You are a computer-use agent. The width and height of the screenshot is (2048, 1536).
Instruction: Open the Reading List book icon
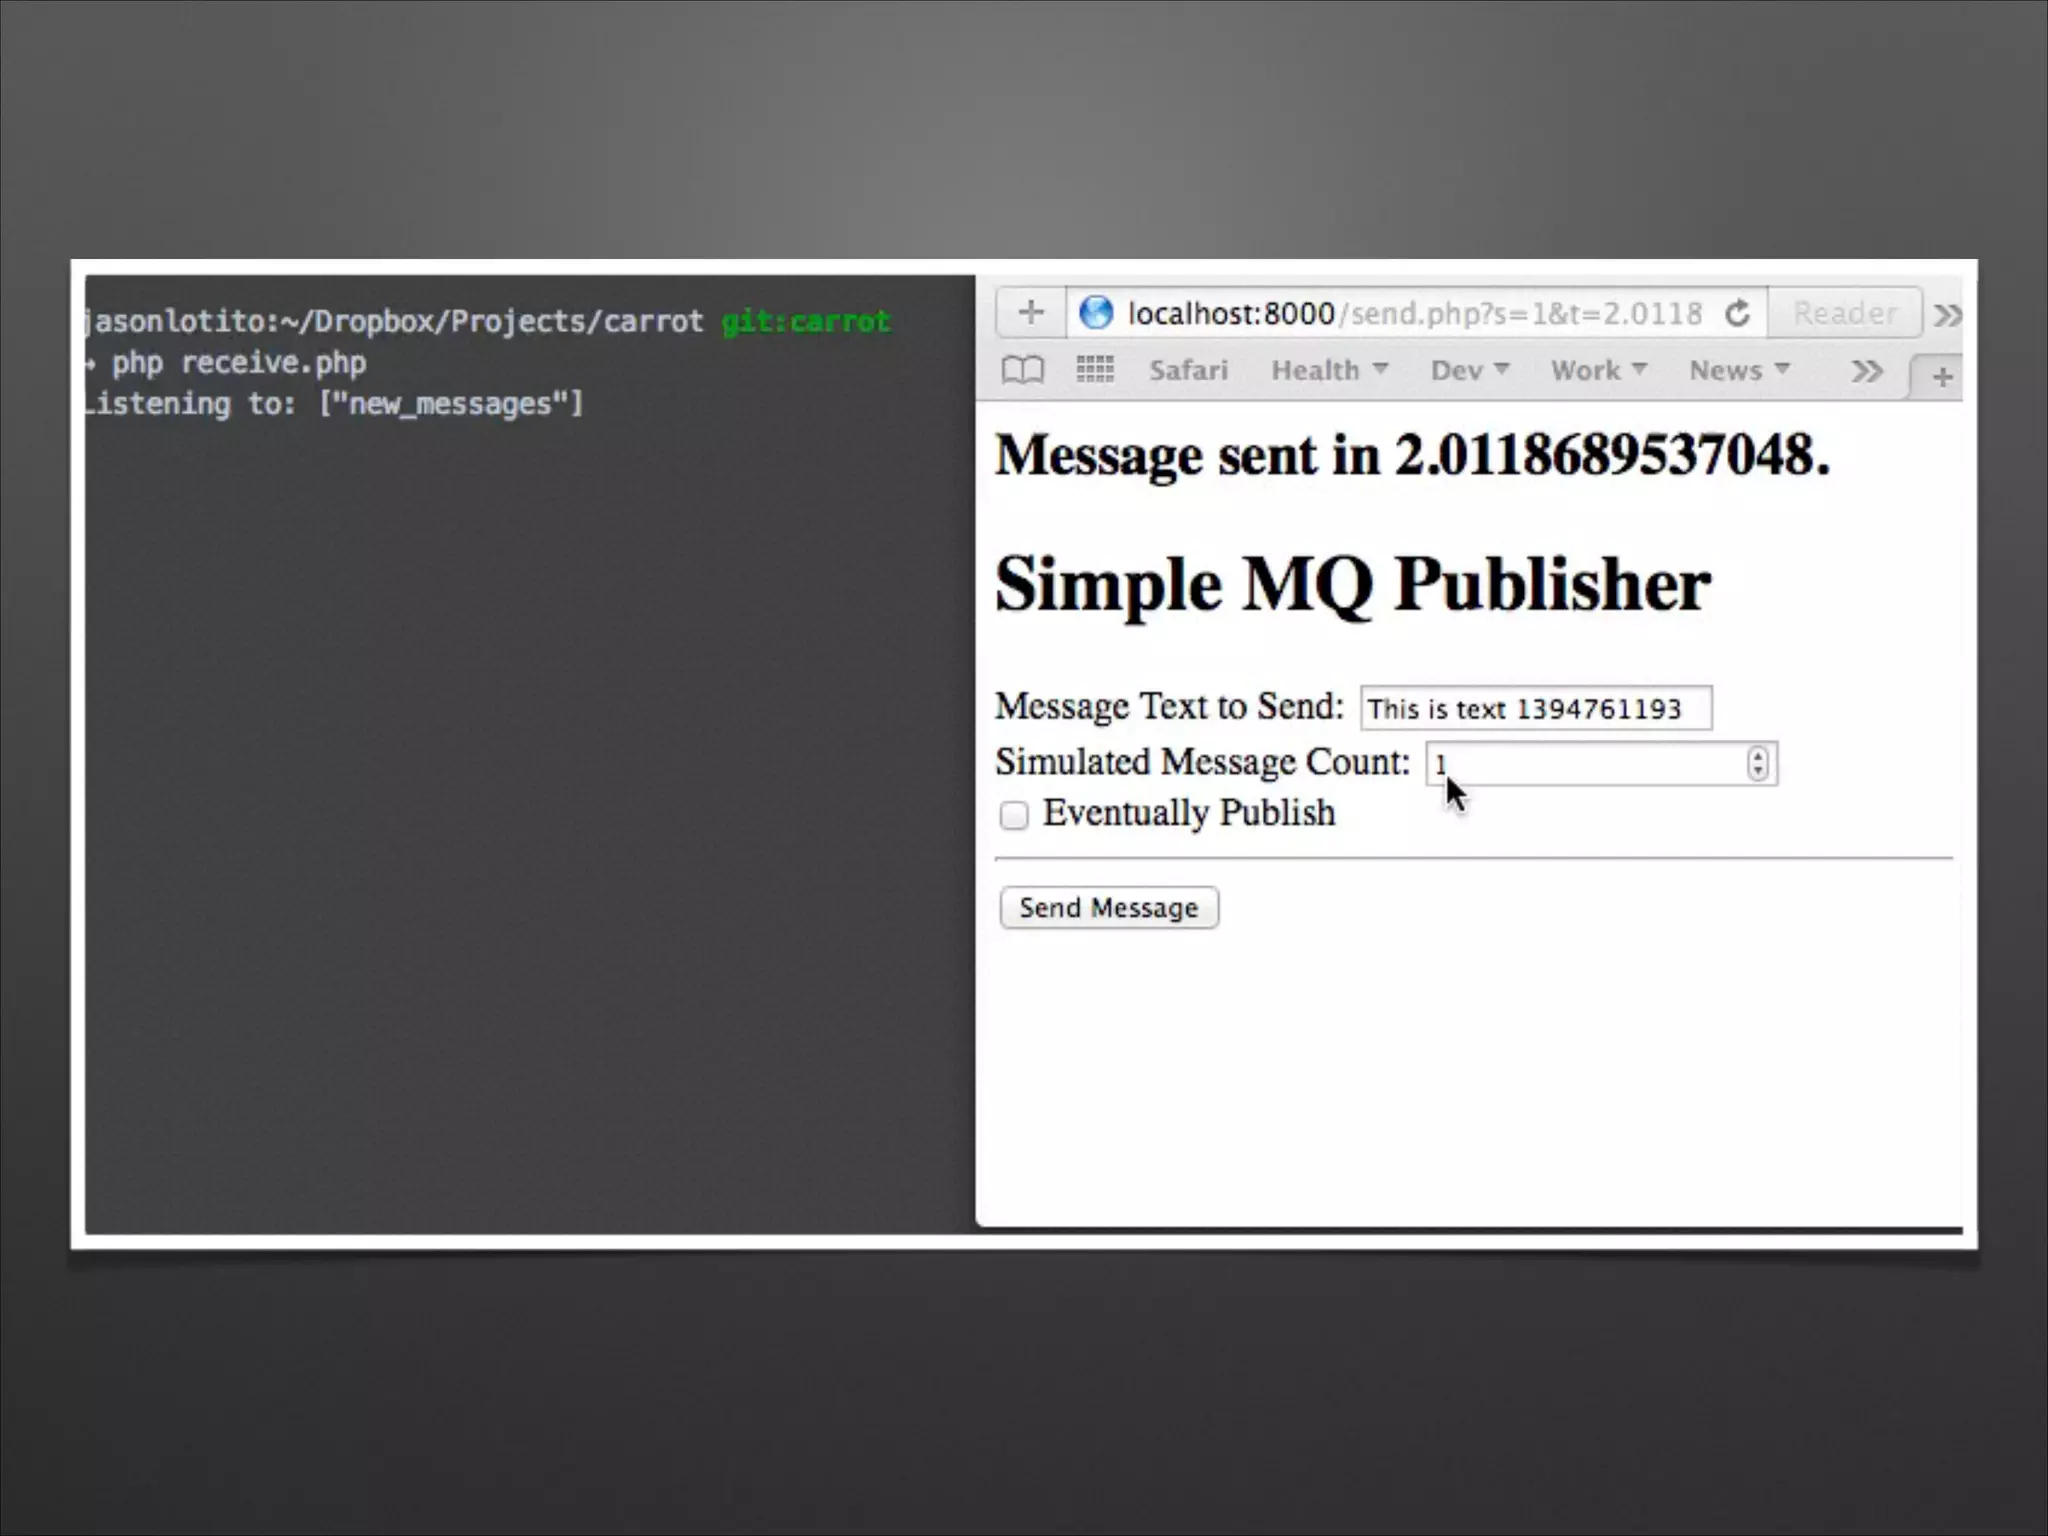(1022, 371)
